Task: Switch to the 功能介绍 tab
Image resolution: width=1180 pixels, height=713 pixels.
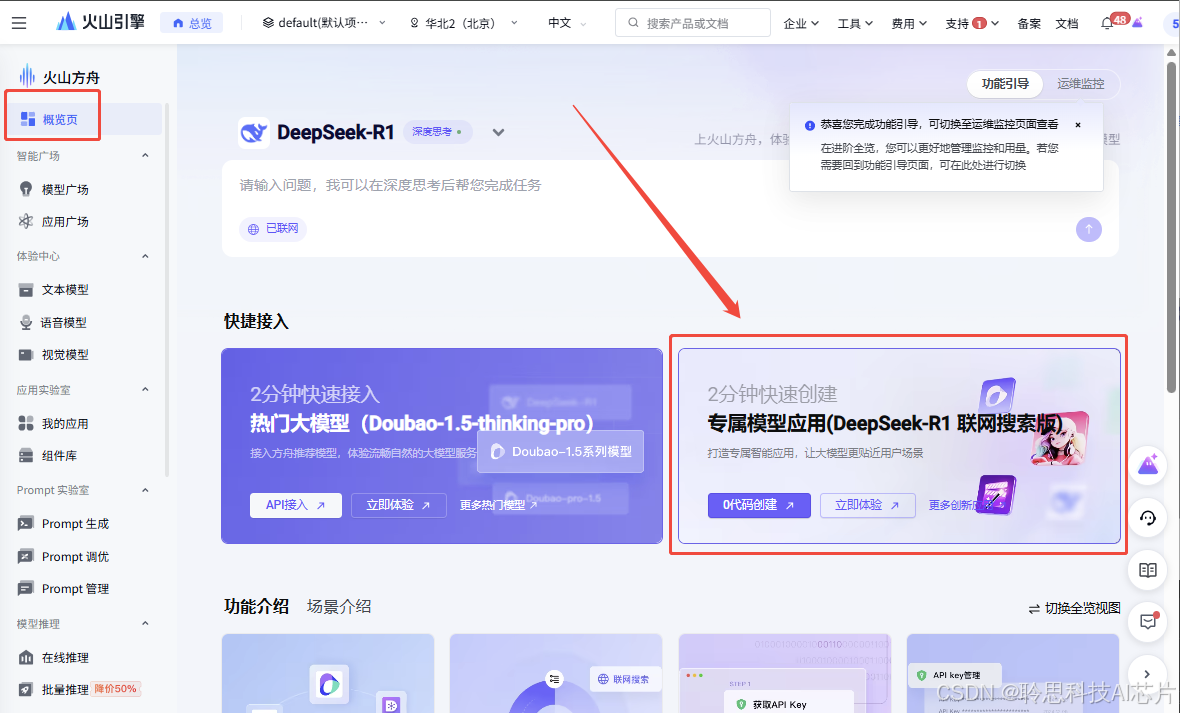Action: tap(256, 606)
